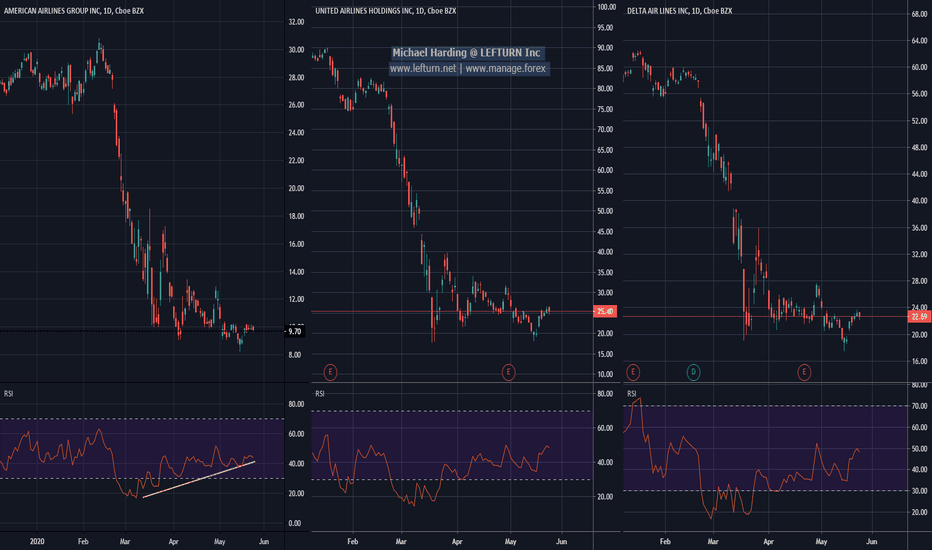Screen dimensions: 932x550
Task: Click the 2020 label on American Airlines time axis
Action: tap(37, 542)
